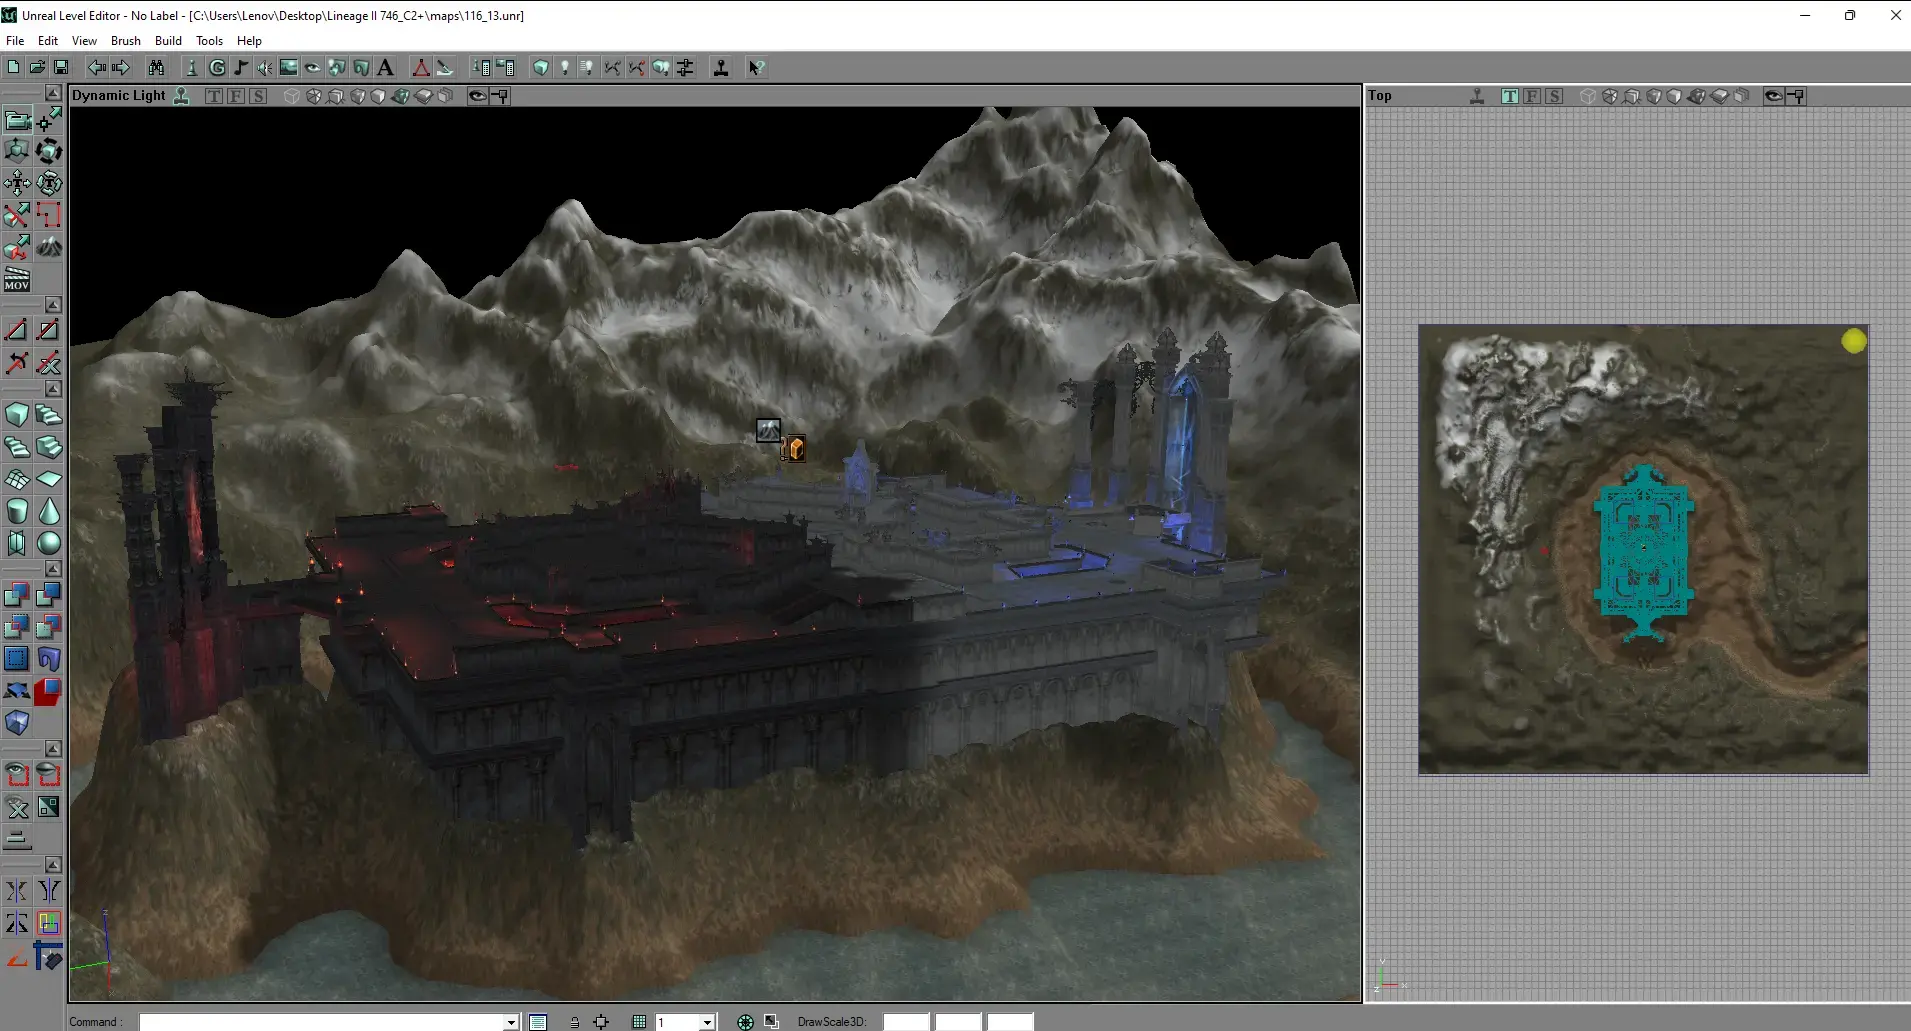Activate the Texture Rotate tool
Image resolution: width=1911 pixels, height=1031 pixels.
pos(49,184)
